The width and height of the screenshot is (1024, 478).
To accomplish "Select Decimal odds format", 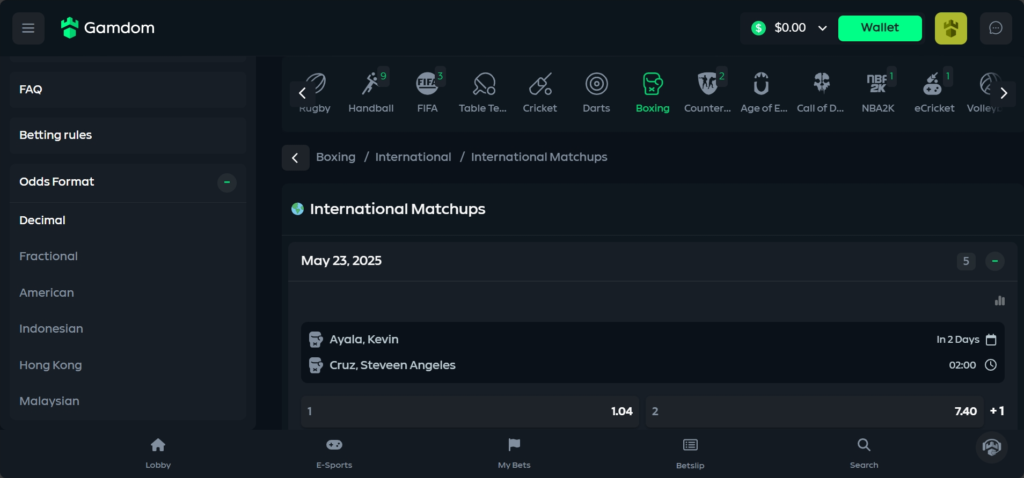I will [x=42, y=221].
